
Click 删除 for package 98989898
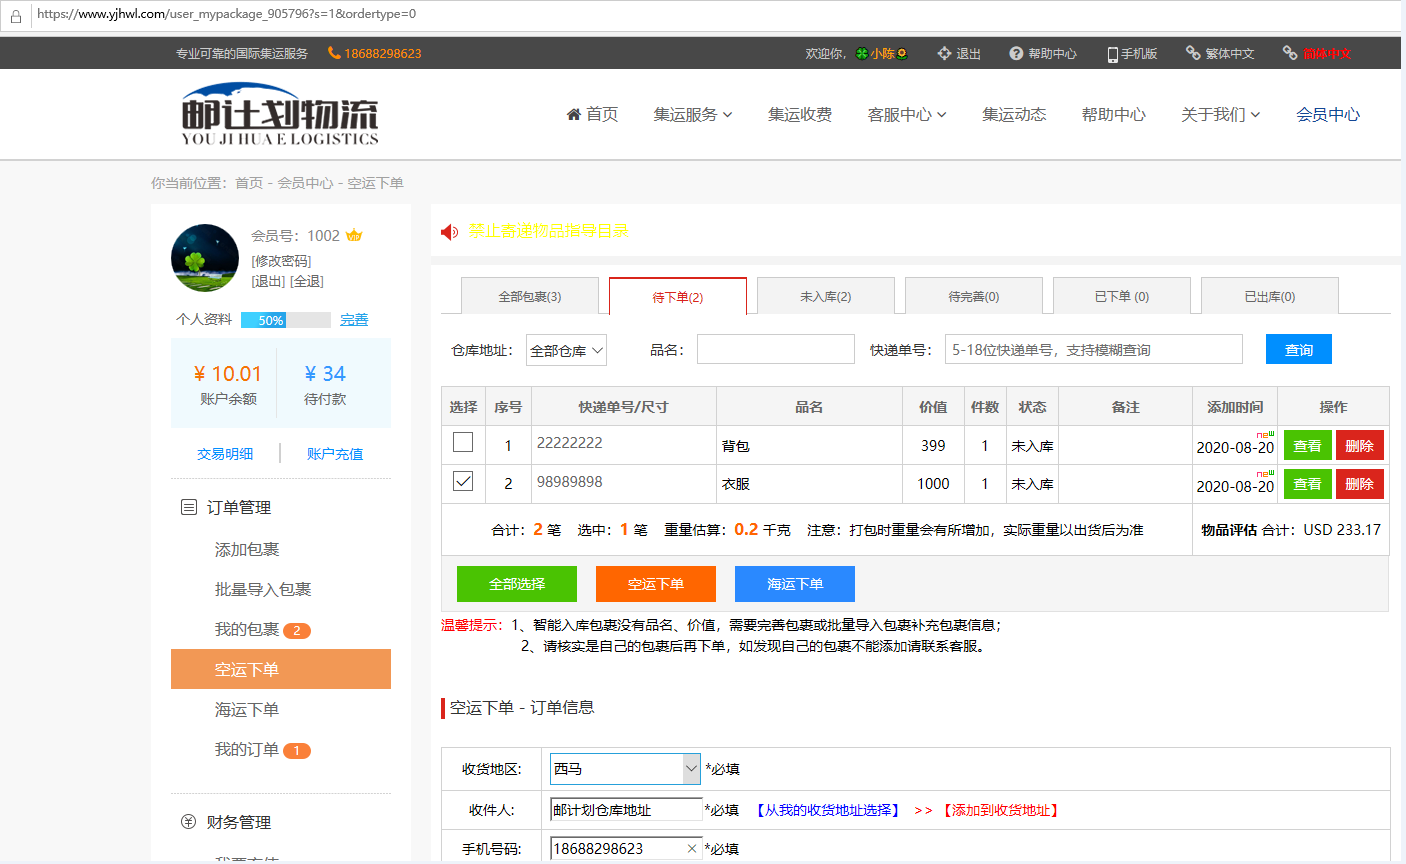(1360, 484)
